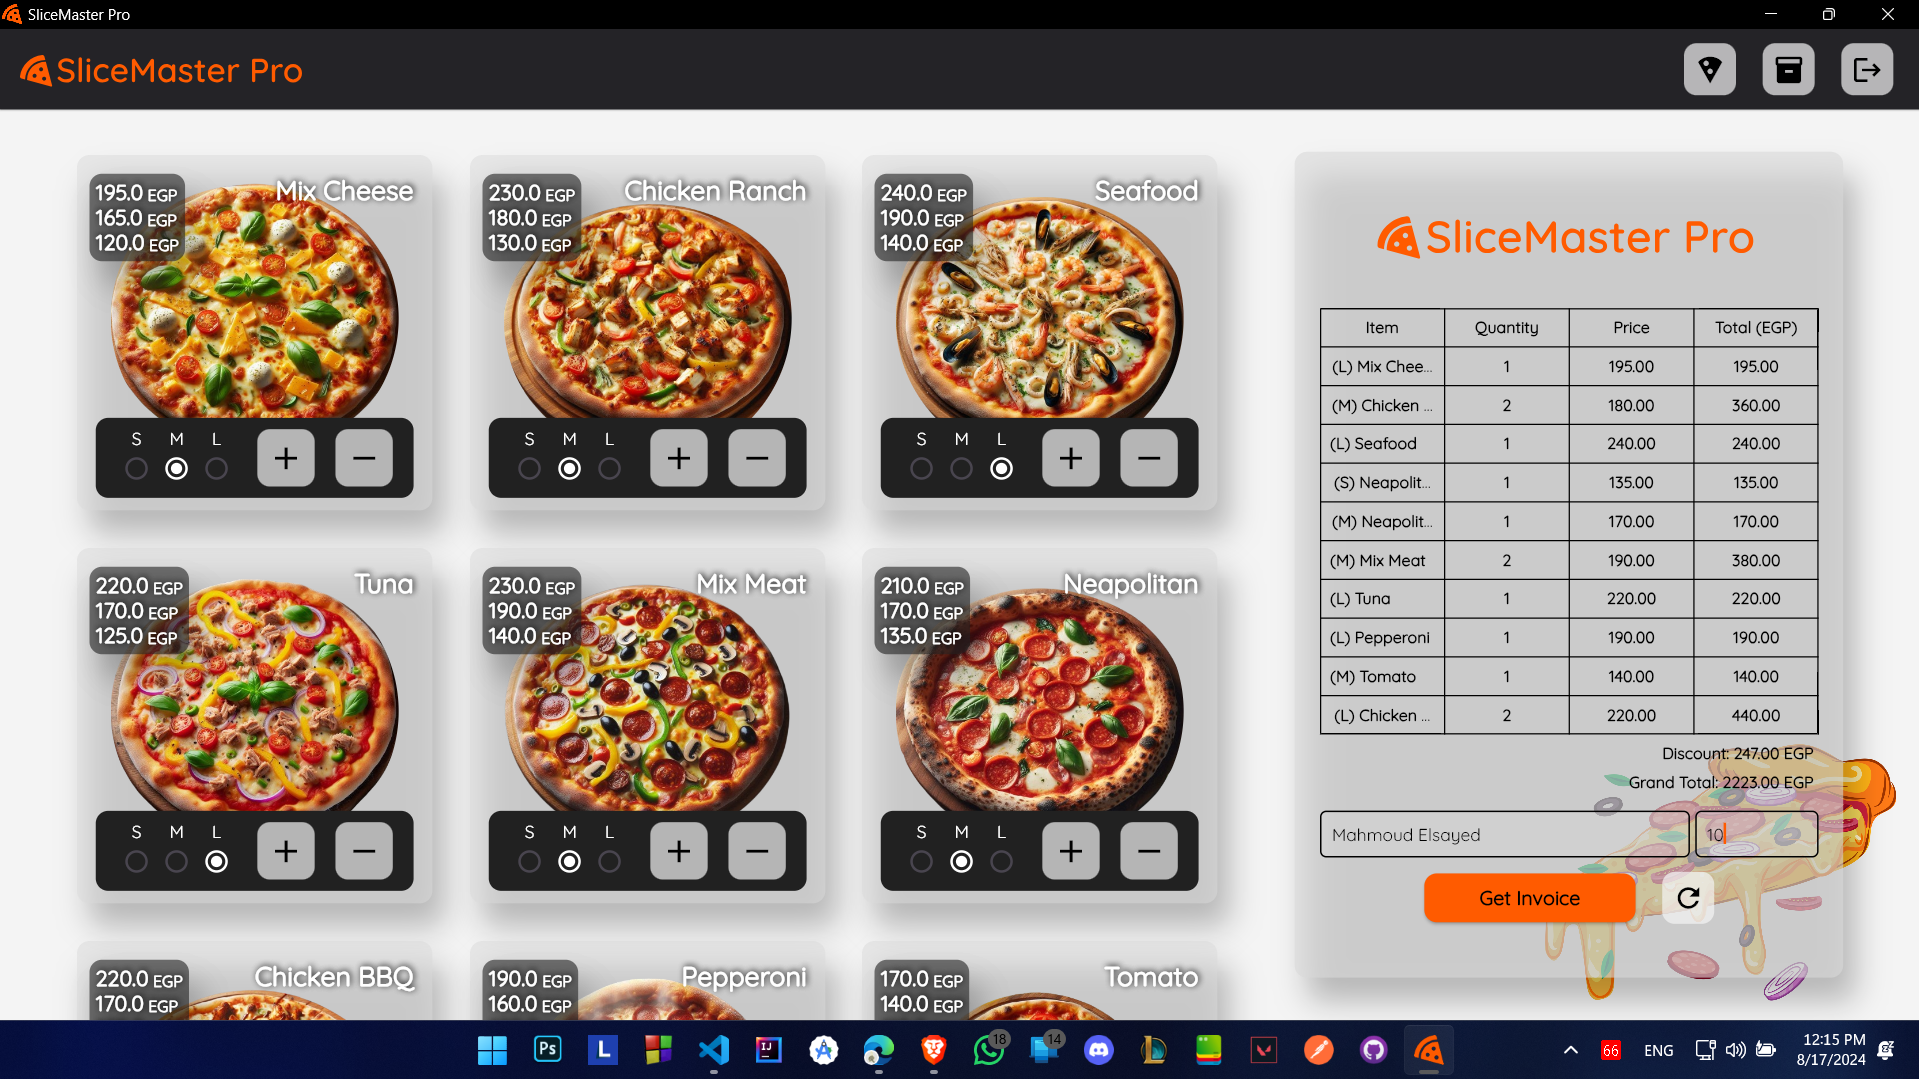The width and height of the screenshot is (1919, 1079).
Task: Select small size for Chicken Ranch
Action: [530, 468]
